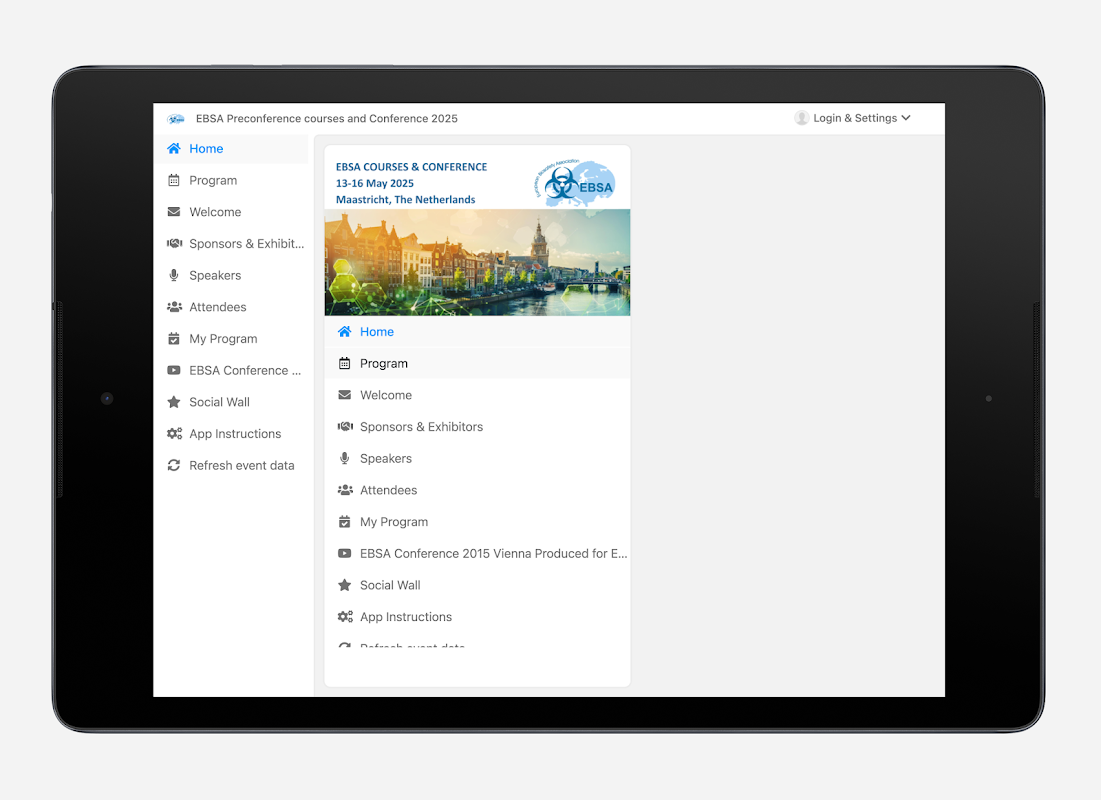Click the '13-16 May 2025' date text

click(375, 183)
